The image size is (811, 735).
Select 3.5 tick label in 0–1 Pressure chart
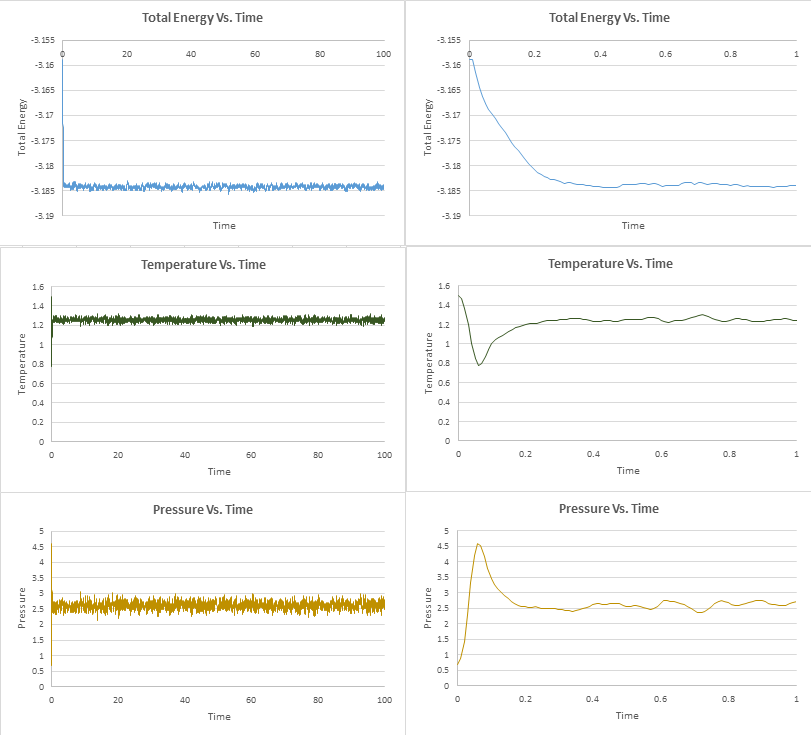(x=443, y=577)
